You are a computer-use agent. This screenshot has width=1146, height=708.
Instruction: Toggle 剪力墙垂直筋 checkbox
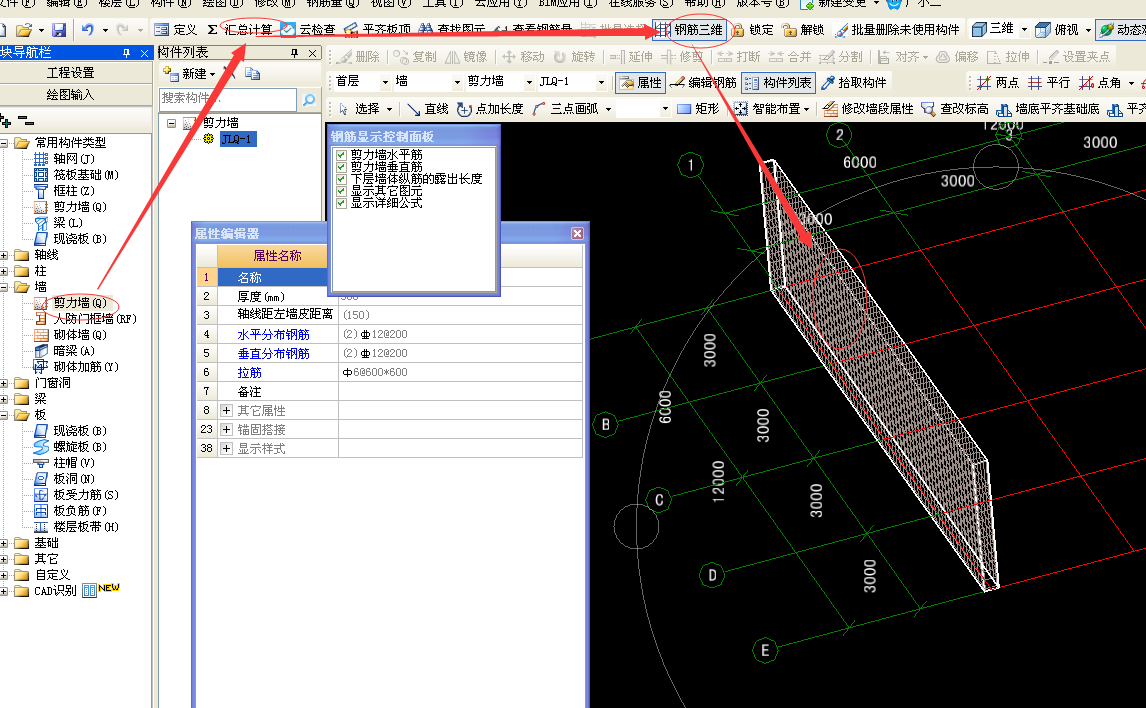coord(341,167)
